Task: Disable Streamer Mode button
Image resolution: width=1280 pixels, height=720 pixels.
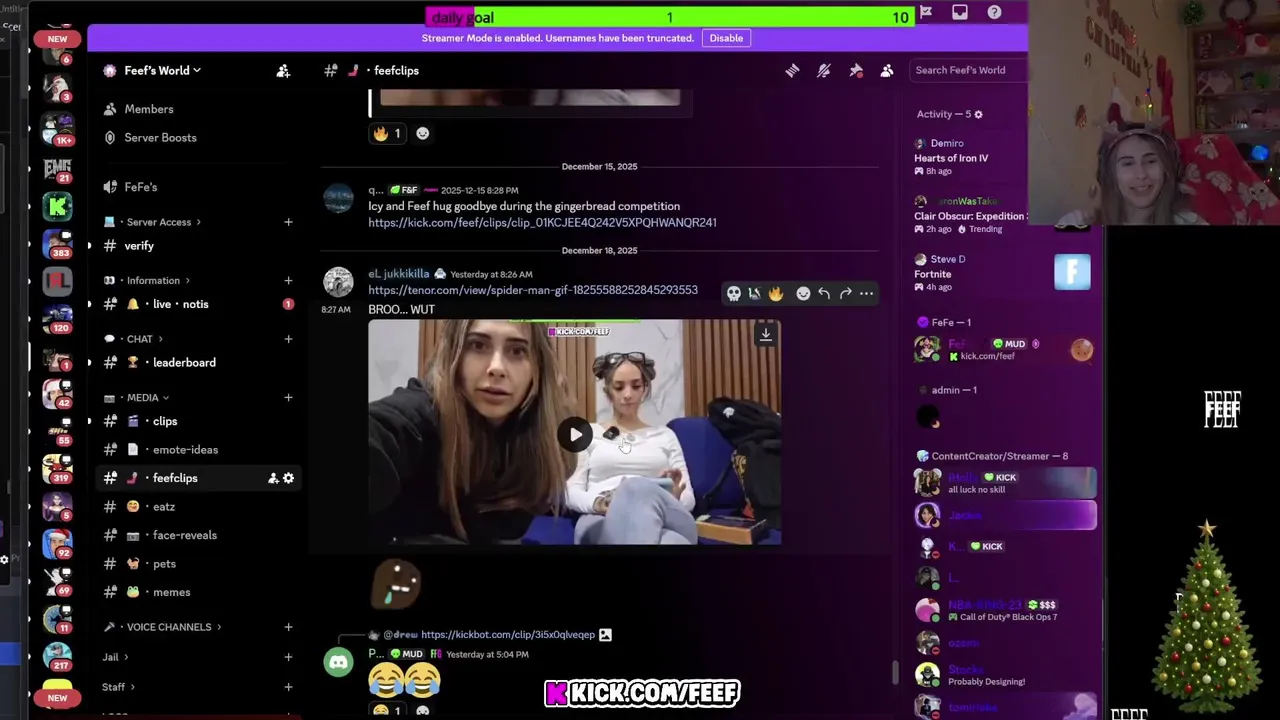Action: [726, 38]
